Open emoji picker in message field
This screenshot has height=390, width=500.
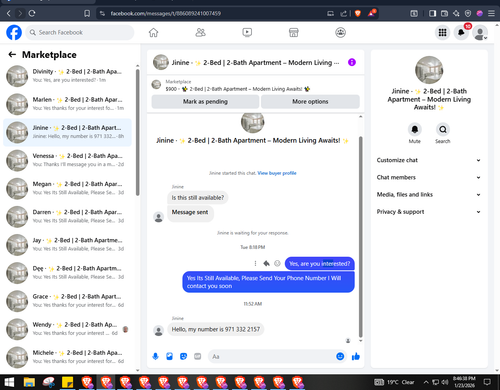coord(340,356)
